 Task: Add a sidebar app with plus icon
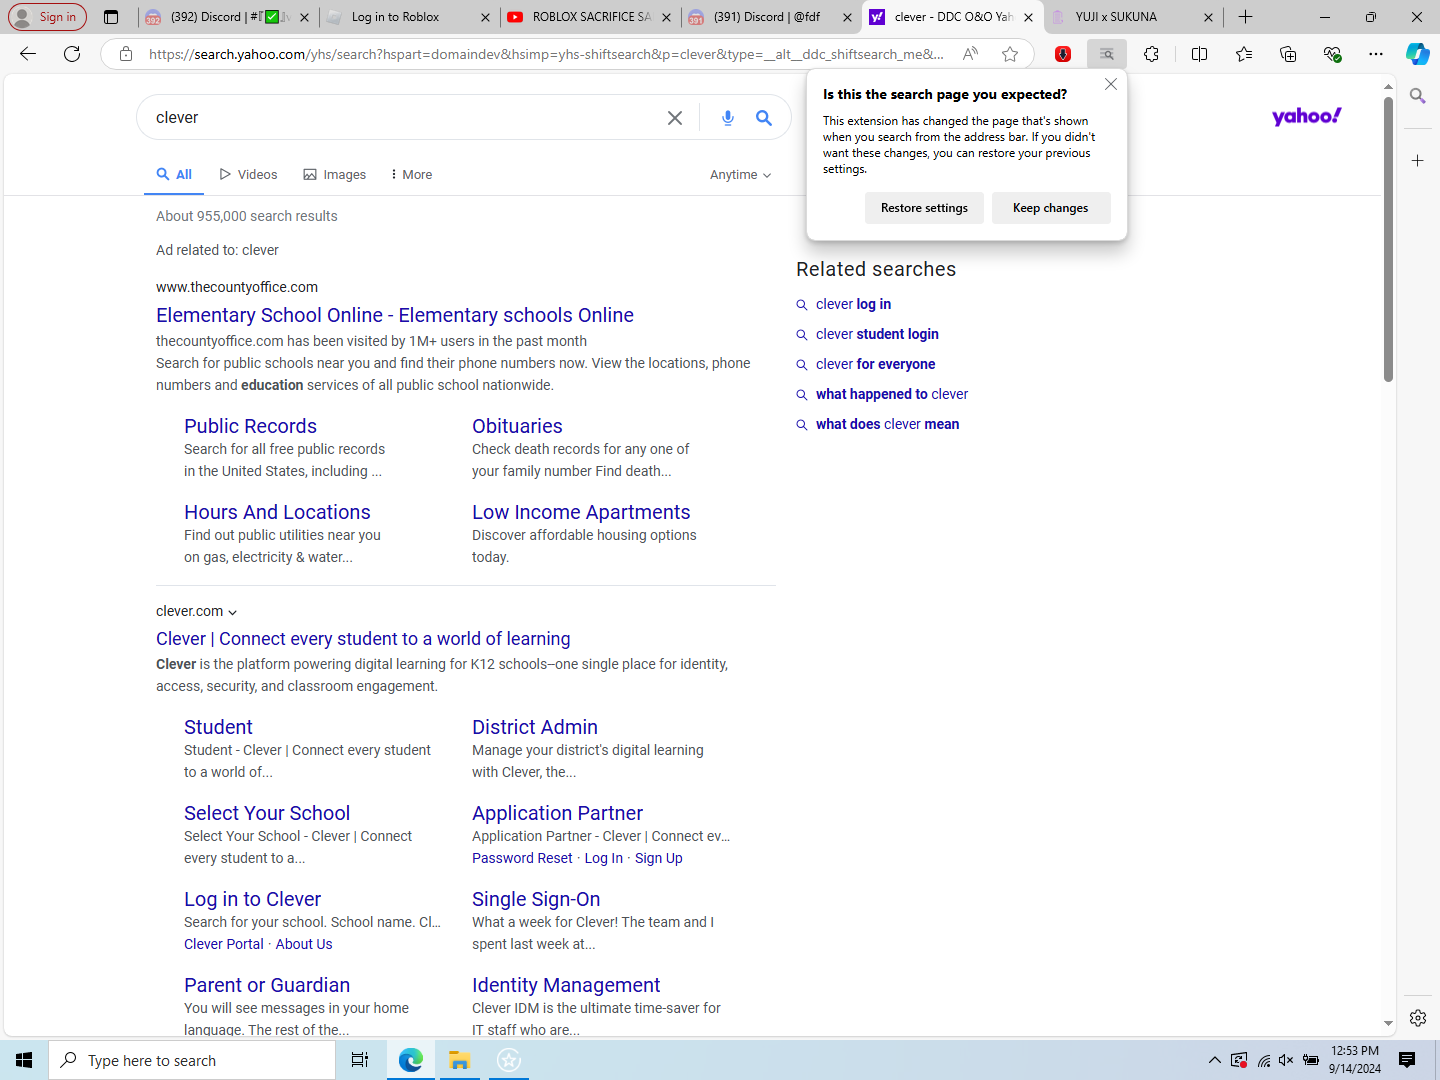click(x=1417, y=160)
